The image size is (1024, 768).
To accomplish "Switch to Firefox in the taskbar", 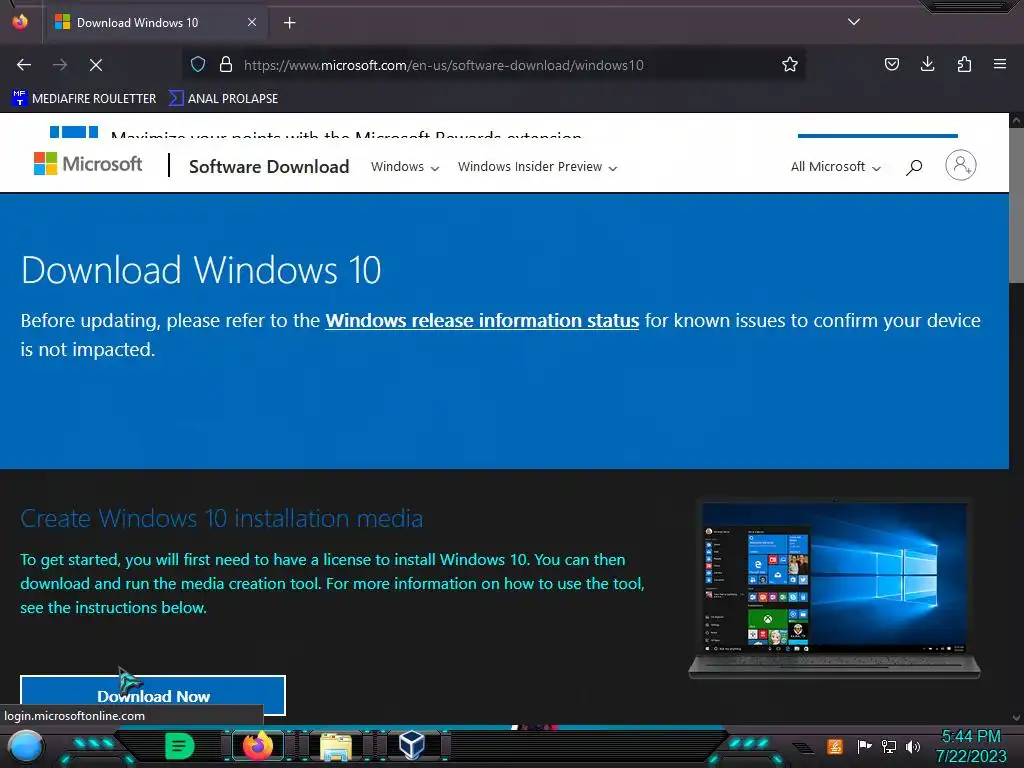I will pyautogui.click(x=257, y=745).
